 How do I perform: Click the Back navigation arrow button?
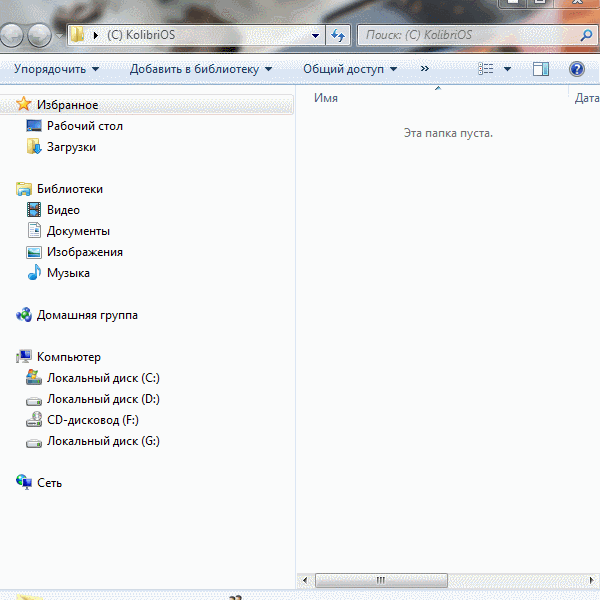point(12,35)
